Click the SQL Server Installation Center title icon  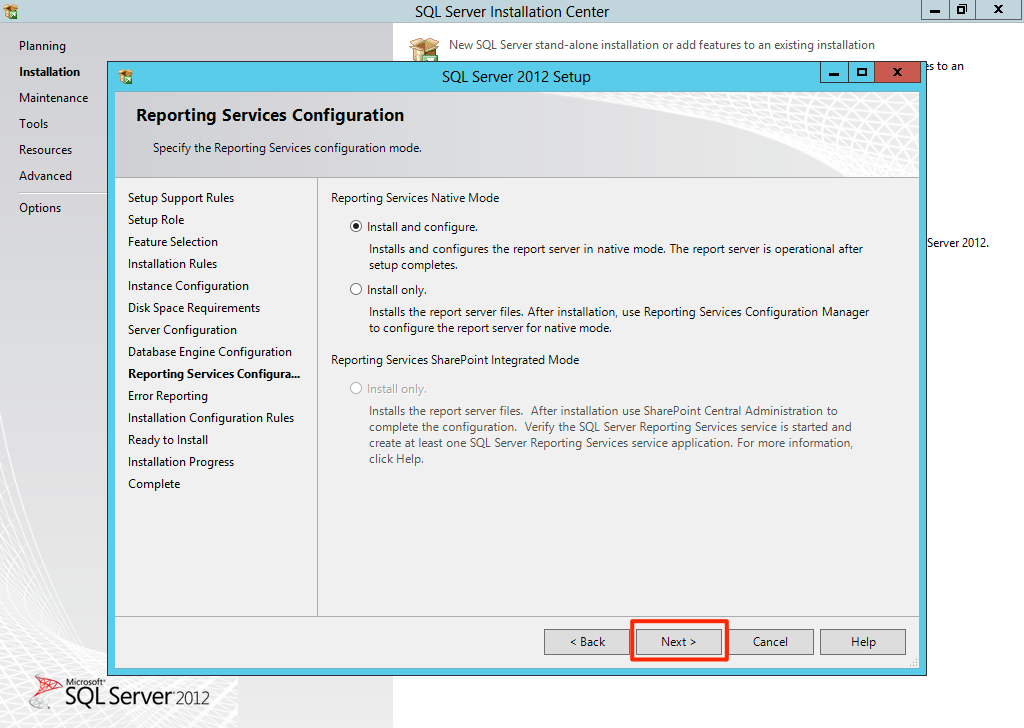coord(10,11)
